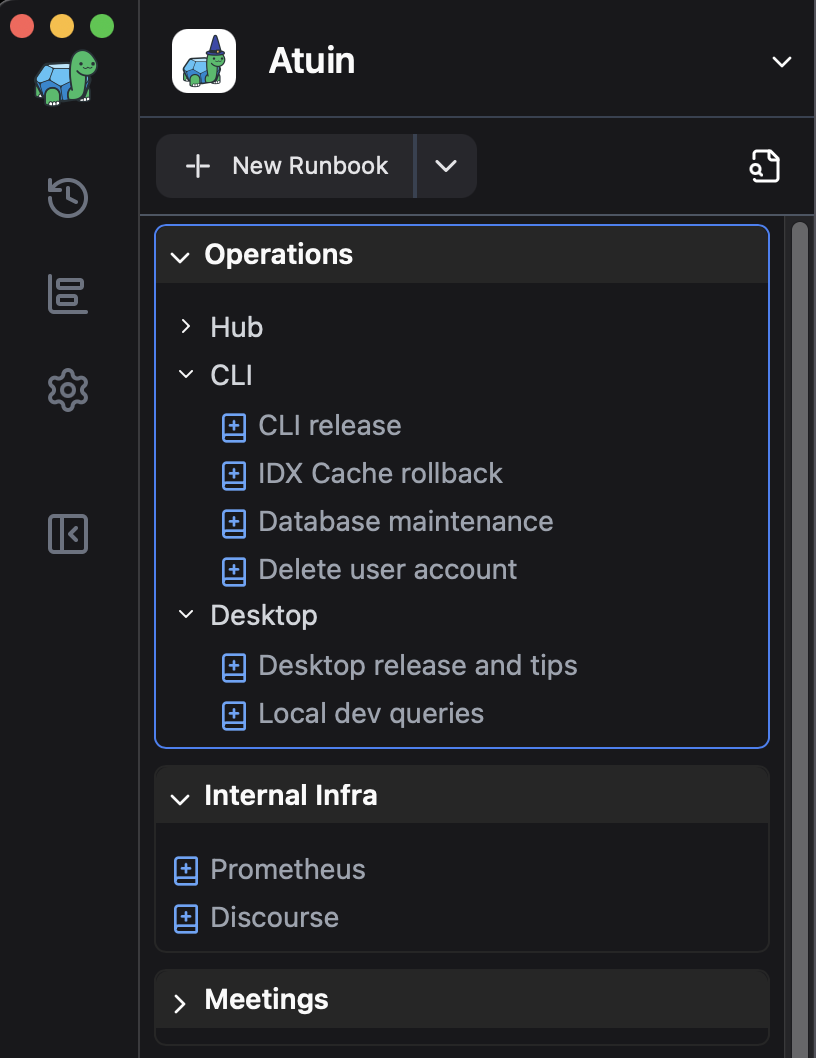Click the vertical scrollbar in runbook list

[x=799, y=600]
